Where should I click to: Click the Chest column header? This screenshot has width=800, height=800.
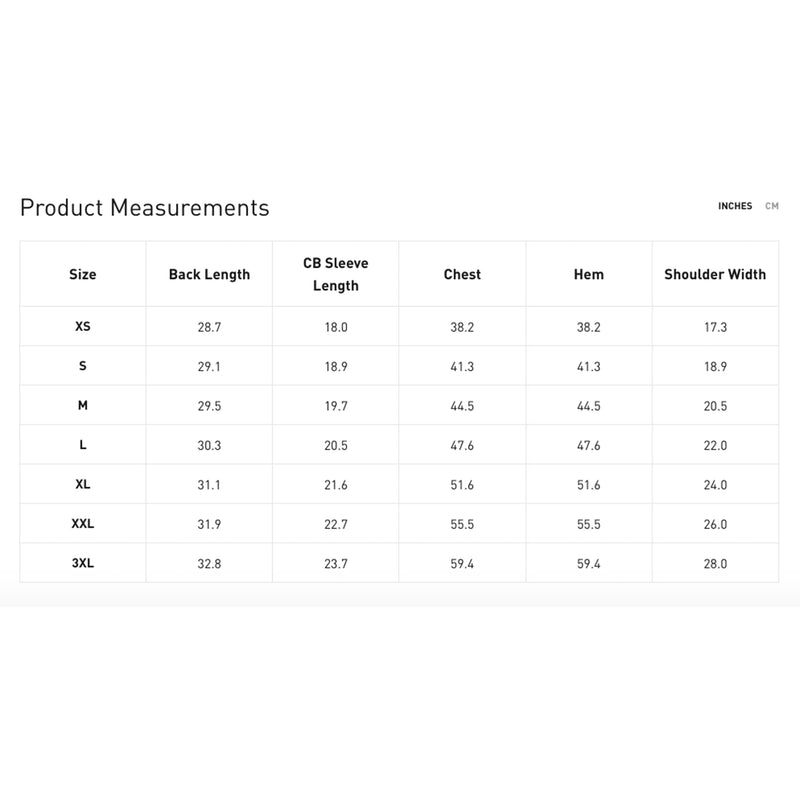point(462,274)
